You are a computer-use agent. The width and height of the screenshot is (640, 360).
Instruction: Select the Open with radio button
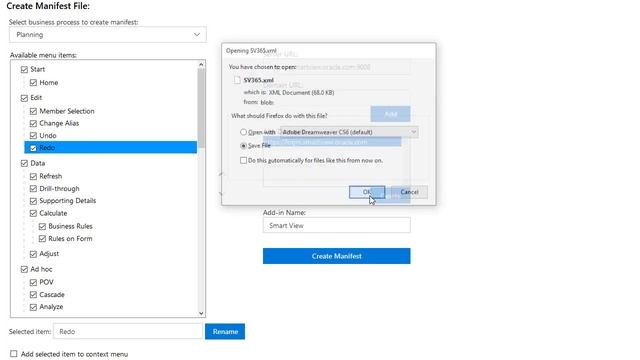tap(243, 132)
